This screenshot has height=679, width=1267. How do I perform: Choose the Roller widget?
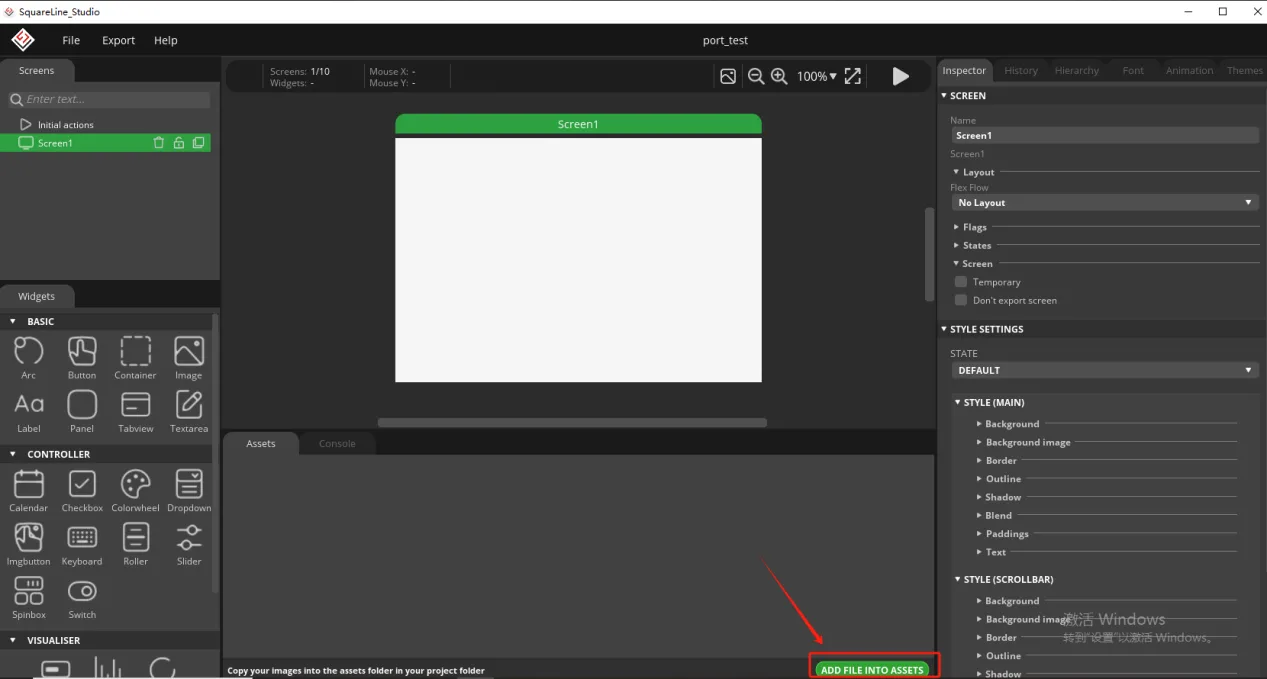click(135, 538)
